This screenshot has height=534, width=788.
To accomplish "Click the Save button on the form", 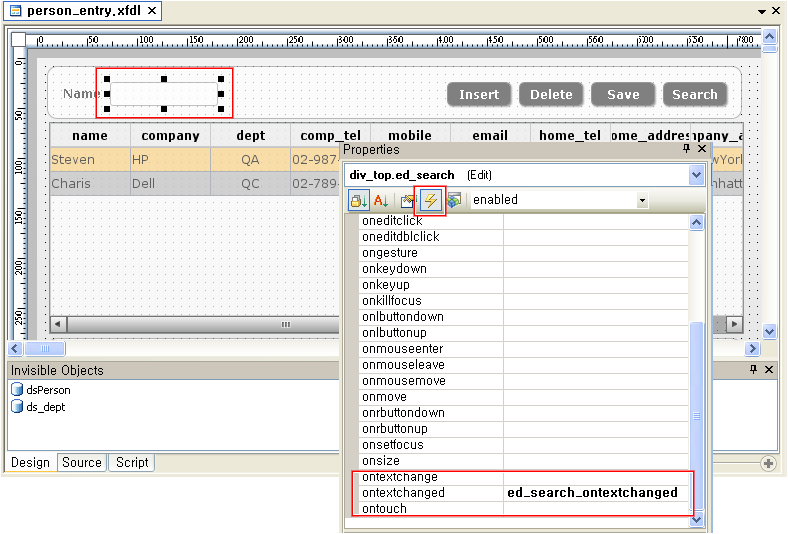I will click(623, 94).
